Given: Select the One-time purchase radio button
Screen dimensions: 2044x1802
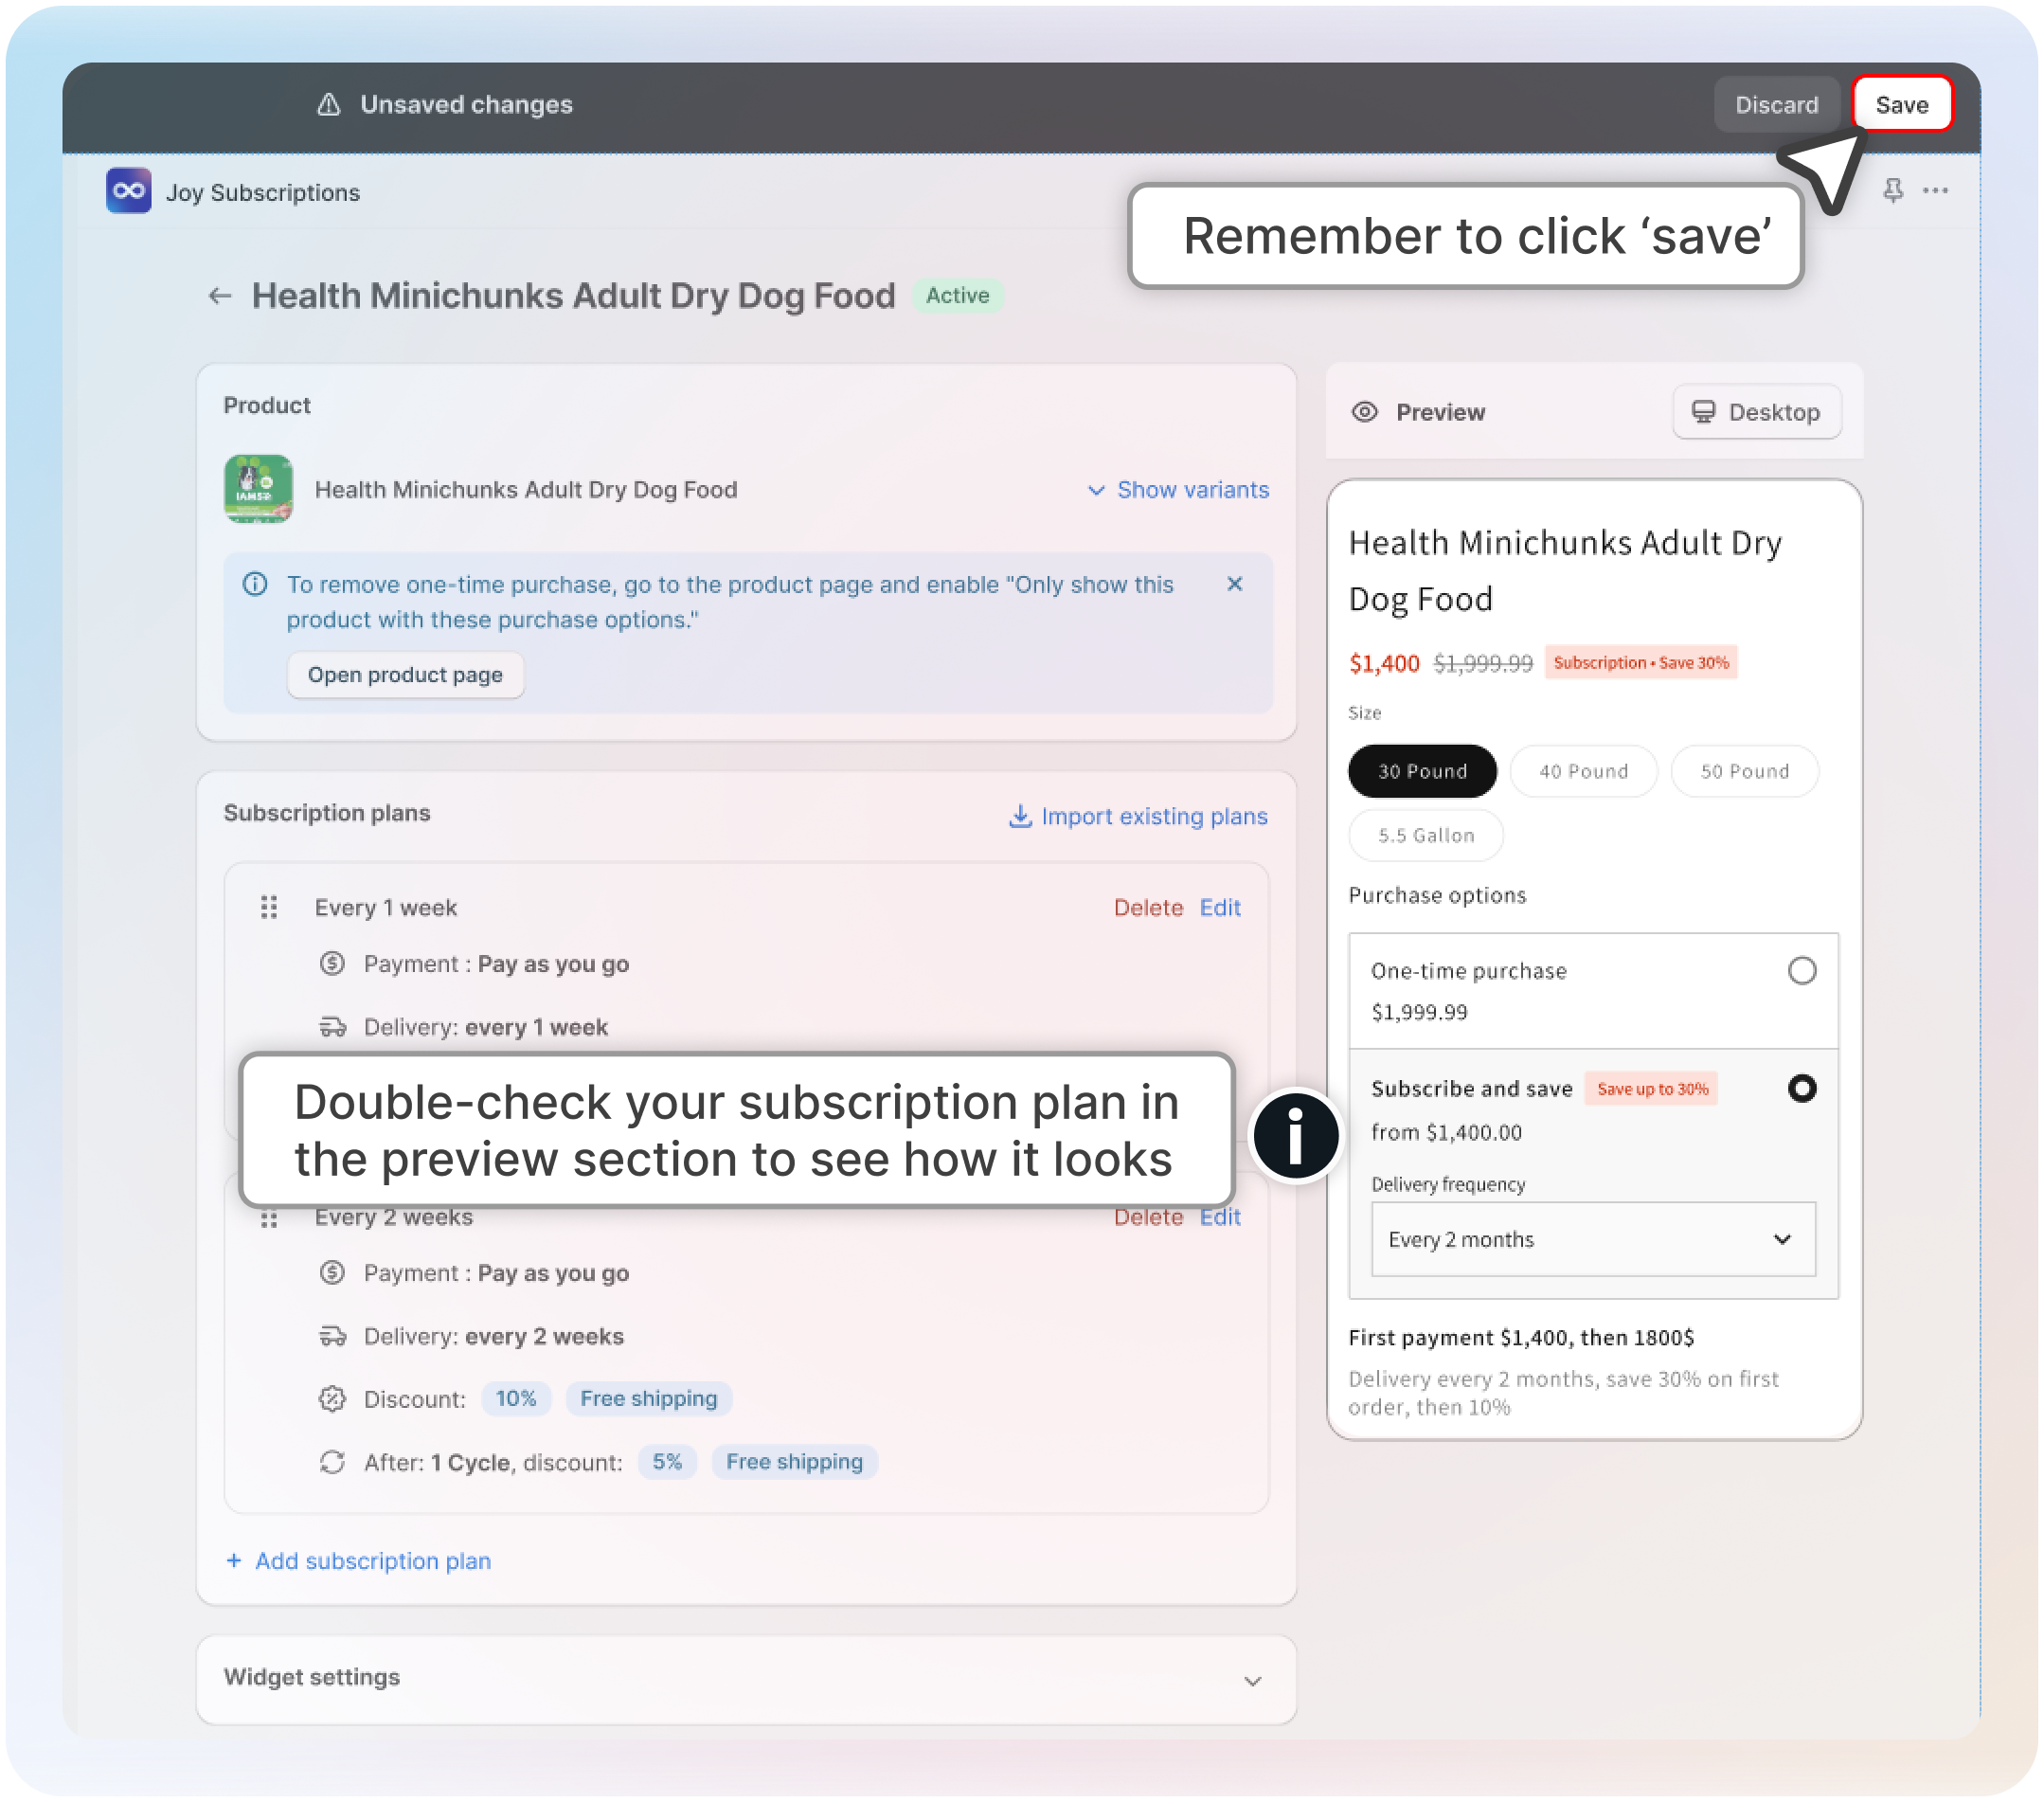Looking at the screenshot, I should click(x=1802, y=971).
